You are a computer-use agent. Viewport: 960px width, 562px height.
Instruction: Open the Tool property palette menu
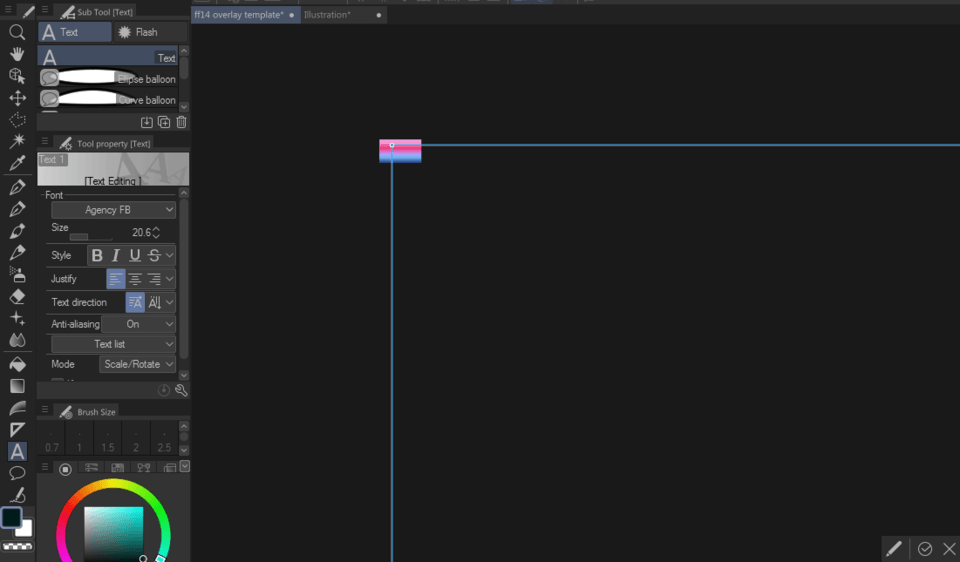pyautogui.click(x=45, y=141)
